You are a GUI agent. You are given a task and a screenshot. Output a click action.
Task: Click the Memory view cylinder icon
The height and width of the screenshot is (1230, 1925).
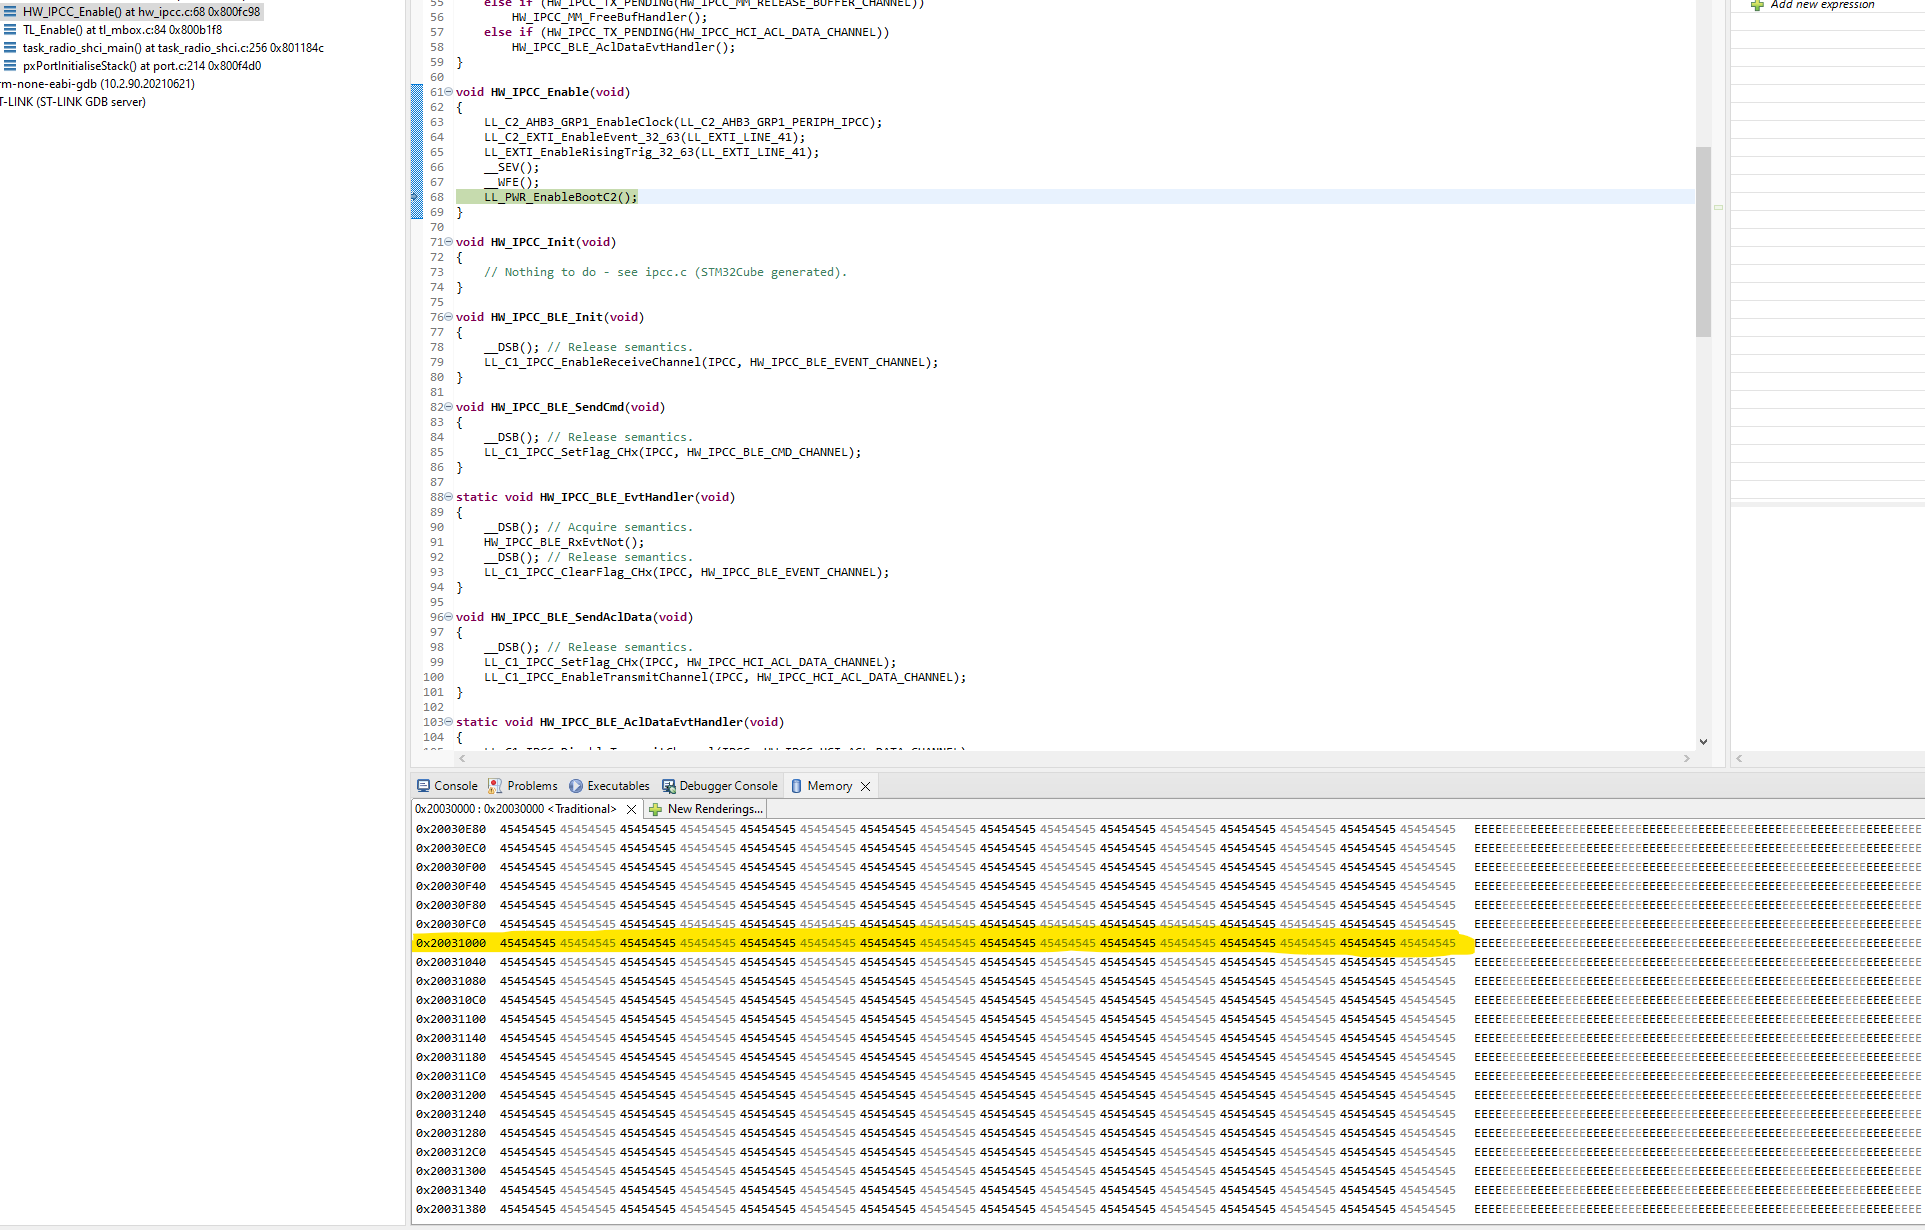click(x=797, y=785)
